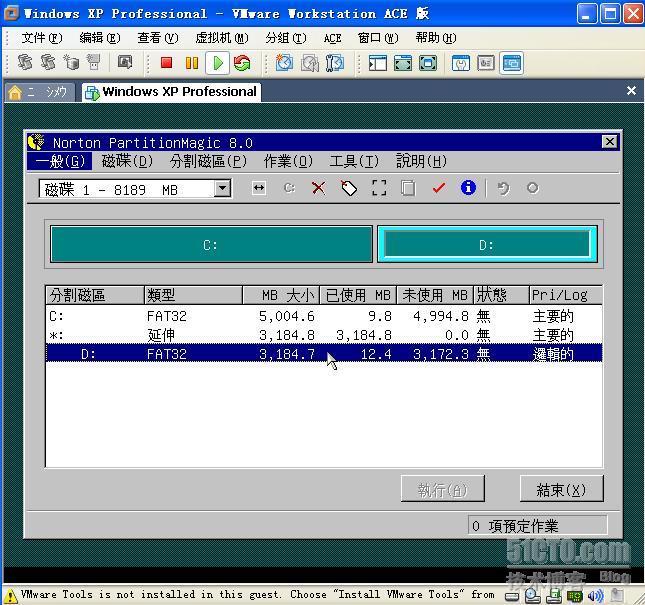Screen dimensions: 645x605
Task: Open the snapshot manager wrench icon
Action: [335, 63]
